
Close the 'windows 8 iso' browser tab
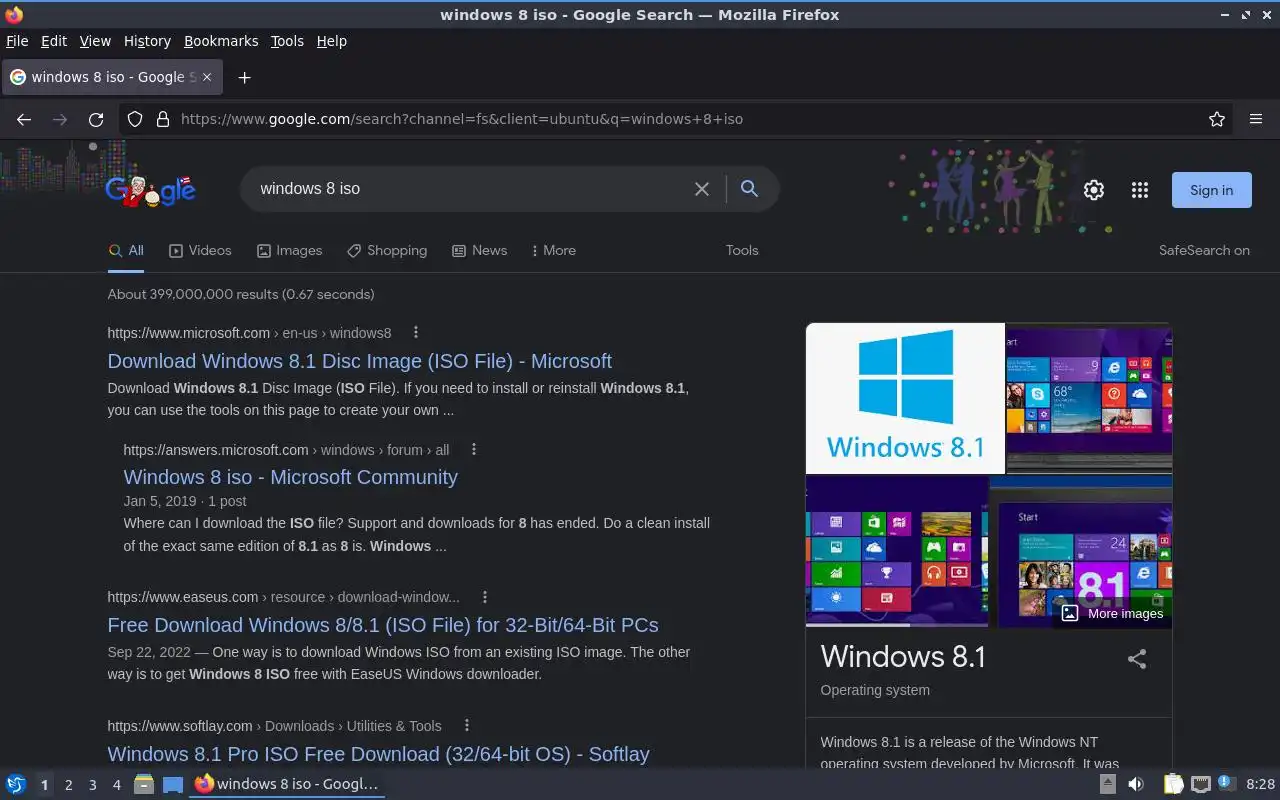coord(208,77)
